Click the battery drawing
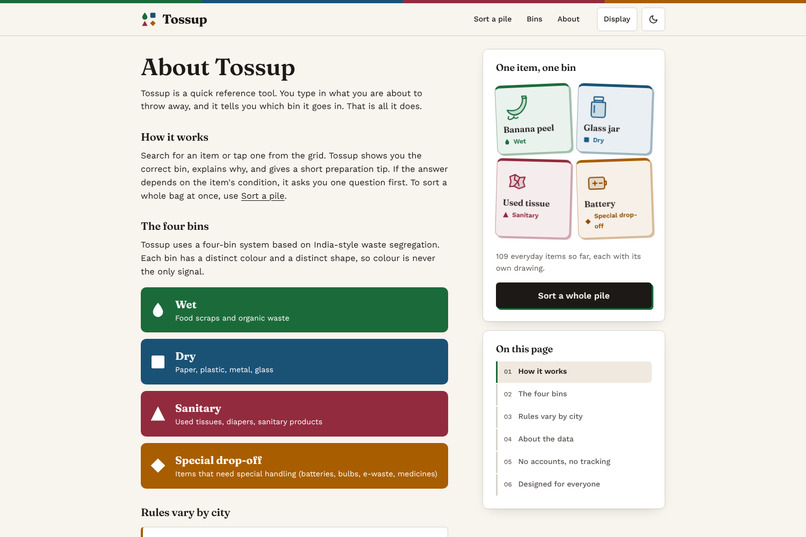806x537 pixels. pos(597,183)
